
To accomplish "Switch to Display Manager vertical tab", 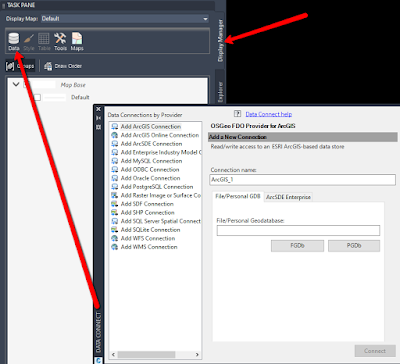I will [220, 40].
